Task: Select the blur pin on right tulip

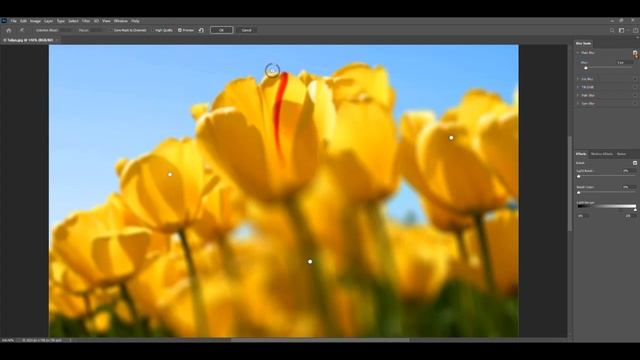Action: [x=451, y=138]
